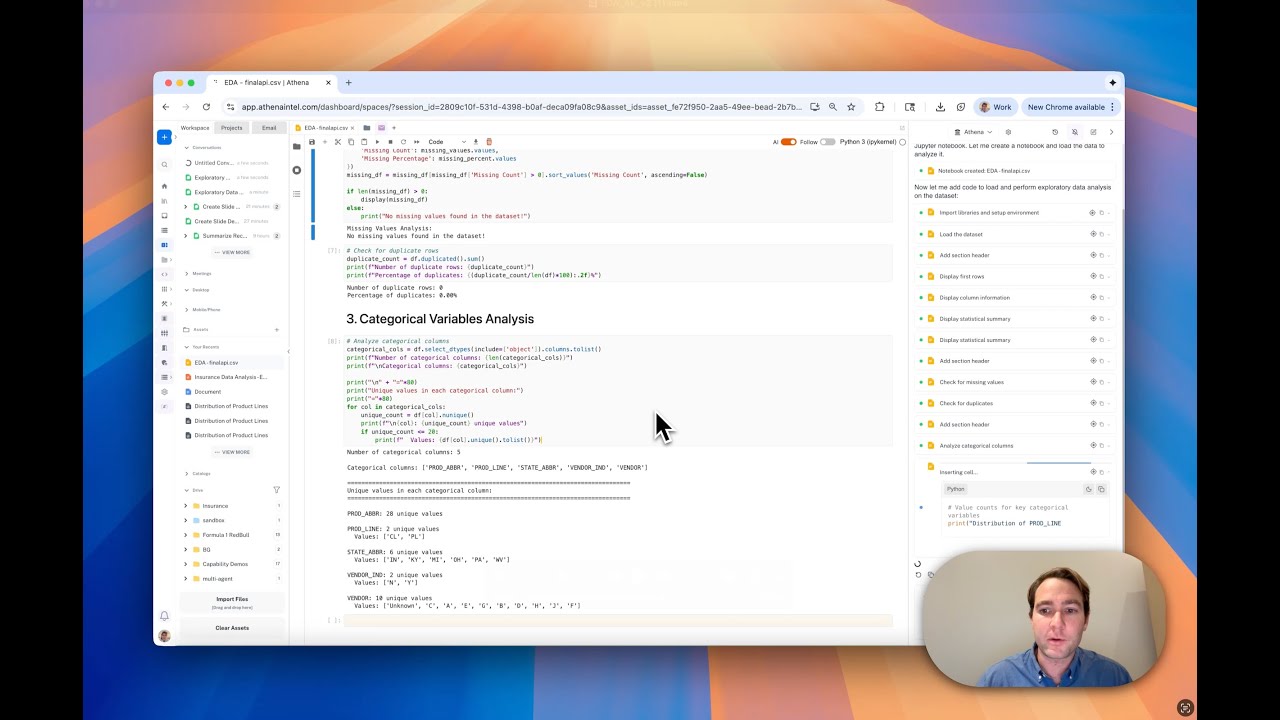
Task: Download the notebook using the toolbar download icon
Action: tap(476, 142)
